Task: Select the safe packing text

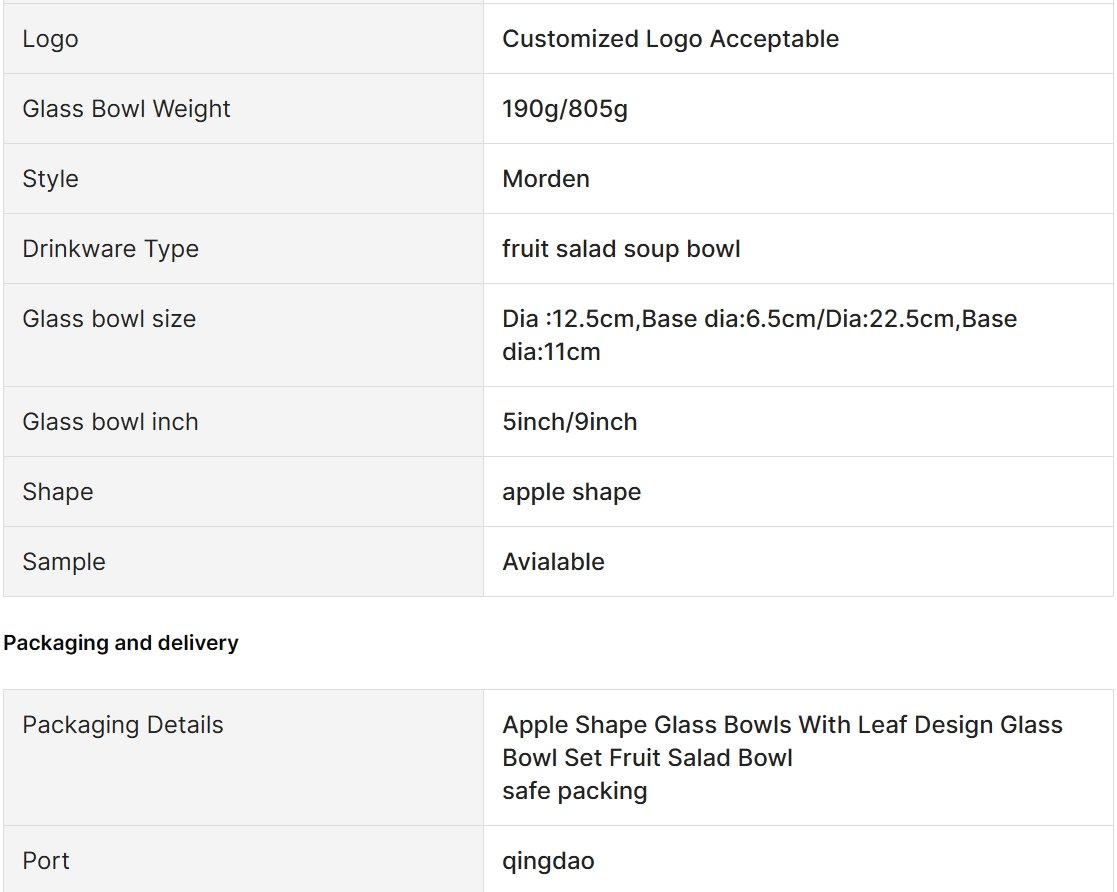Action: coord(574,791)
